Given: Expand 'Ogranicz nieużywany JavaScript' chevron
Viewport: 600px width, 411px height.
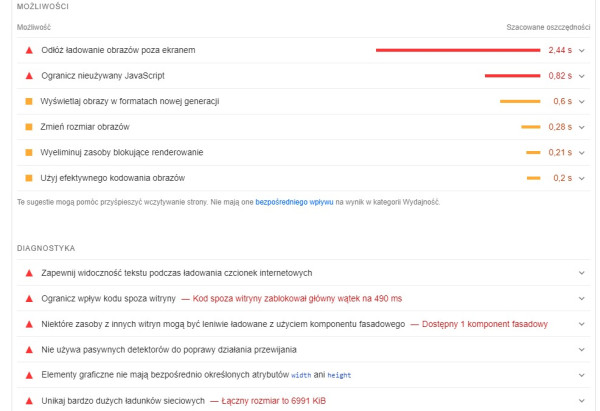Looking at the screenshot, I should tap(583, 75).
